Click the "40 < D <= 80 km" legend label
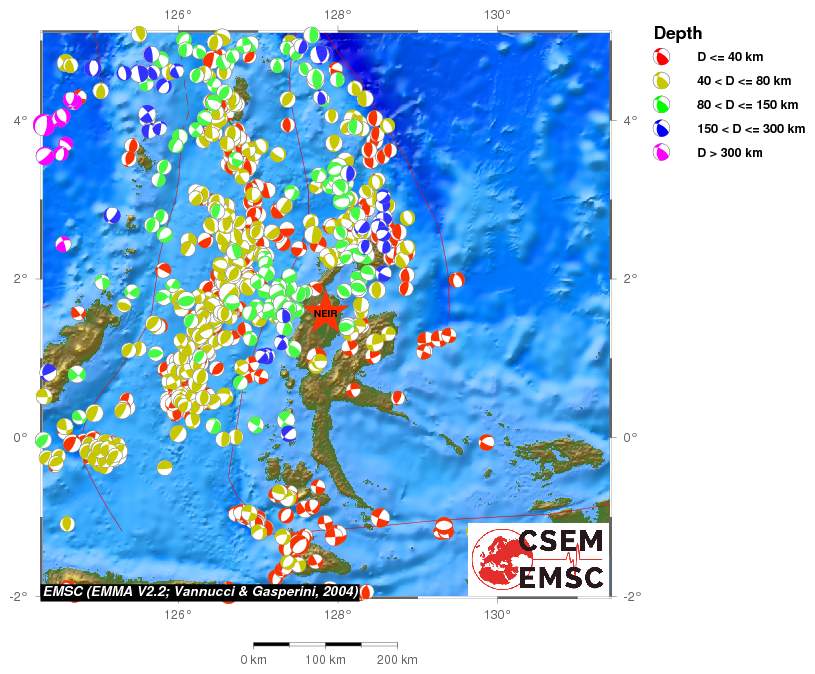This screenshot has height=674, width=815. (x=744, y=81)
